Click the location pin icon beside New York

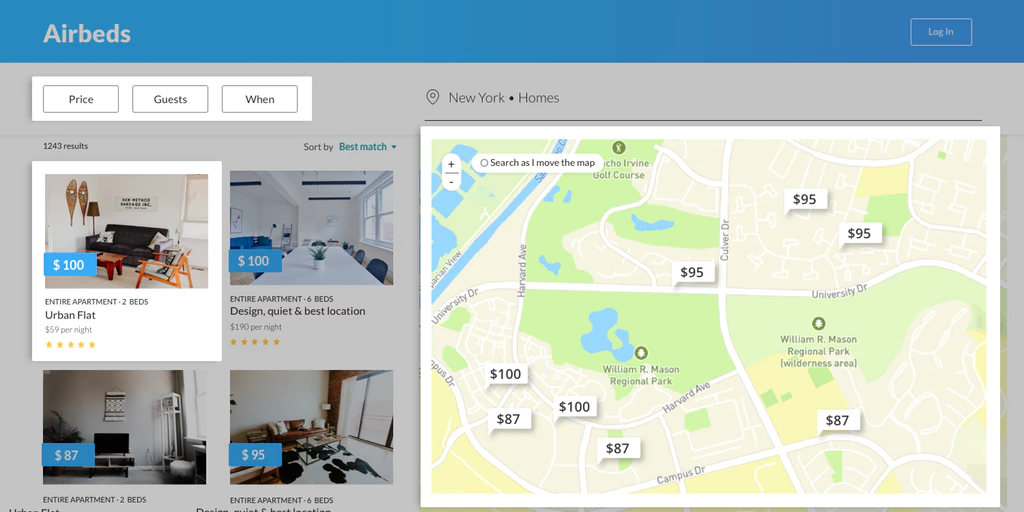[x=432, y=98]
